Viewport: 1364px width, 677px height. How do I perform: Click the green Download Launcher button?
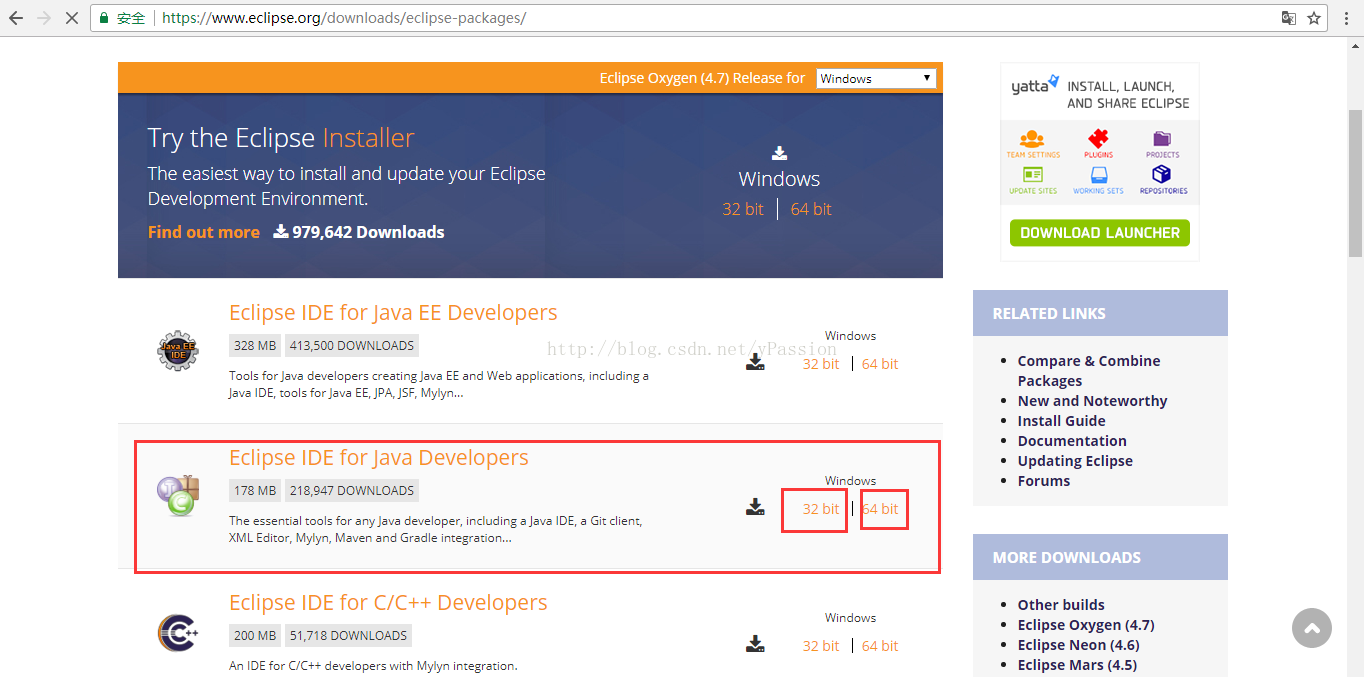1099,233
